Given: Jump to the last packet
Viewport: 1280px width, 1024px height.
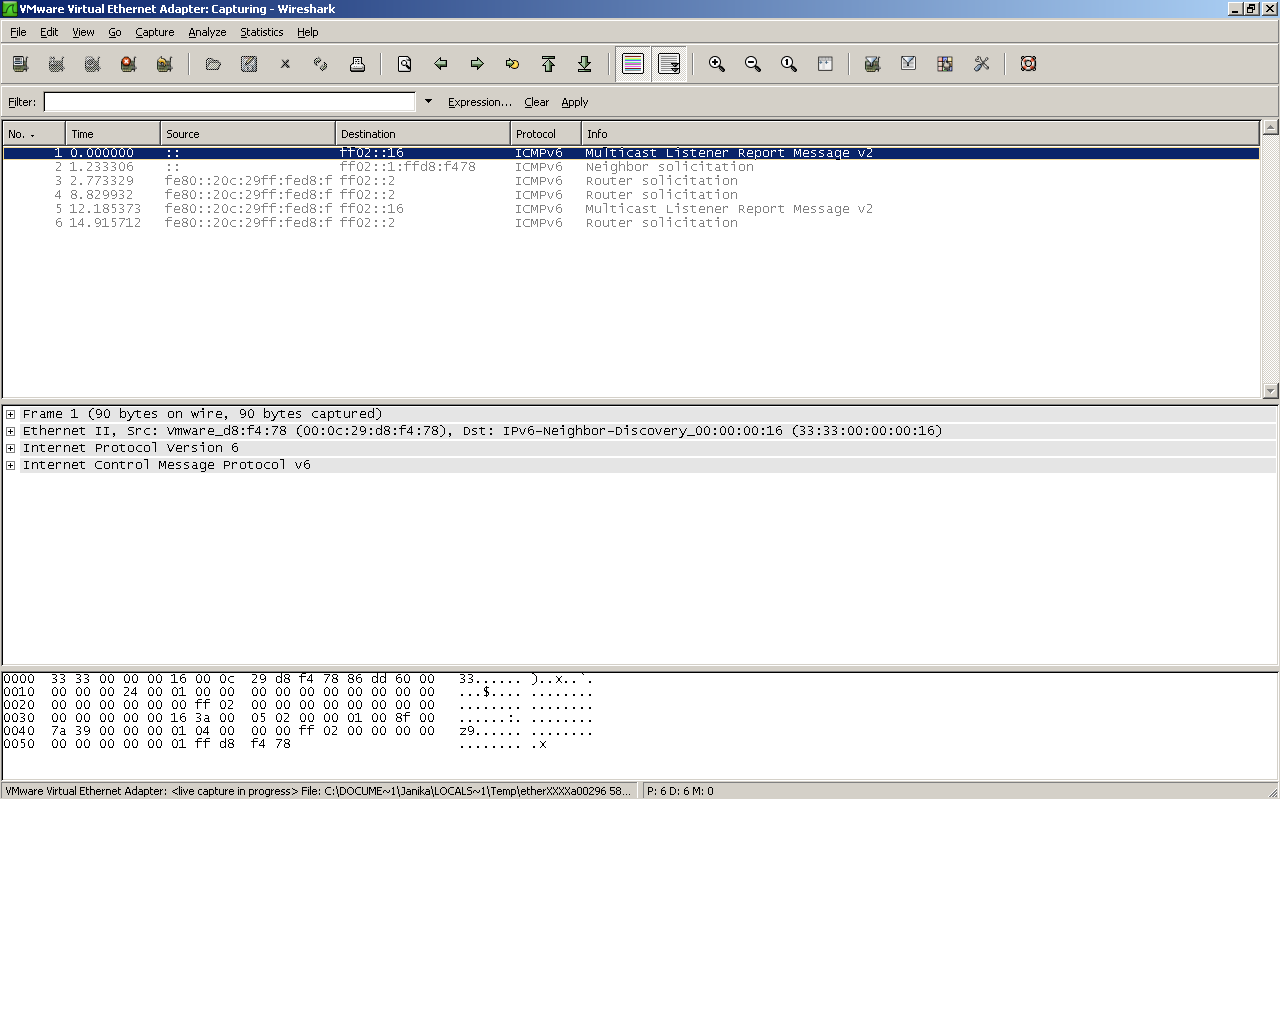Looking at the screenshot, I should 584,64.
